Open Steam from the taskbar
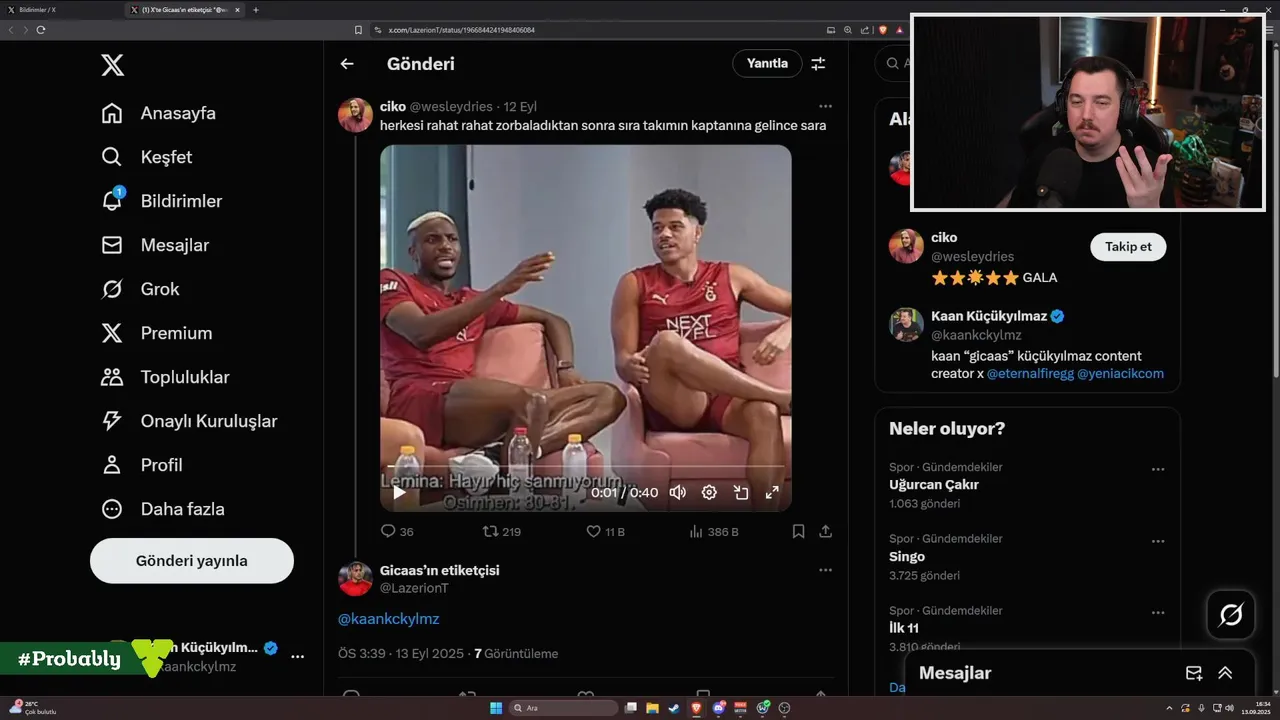This screenshot has height=720, width=1280. 673,708
